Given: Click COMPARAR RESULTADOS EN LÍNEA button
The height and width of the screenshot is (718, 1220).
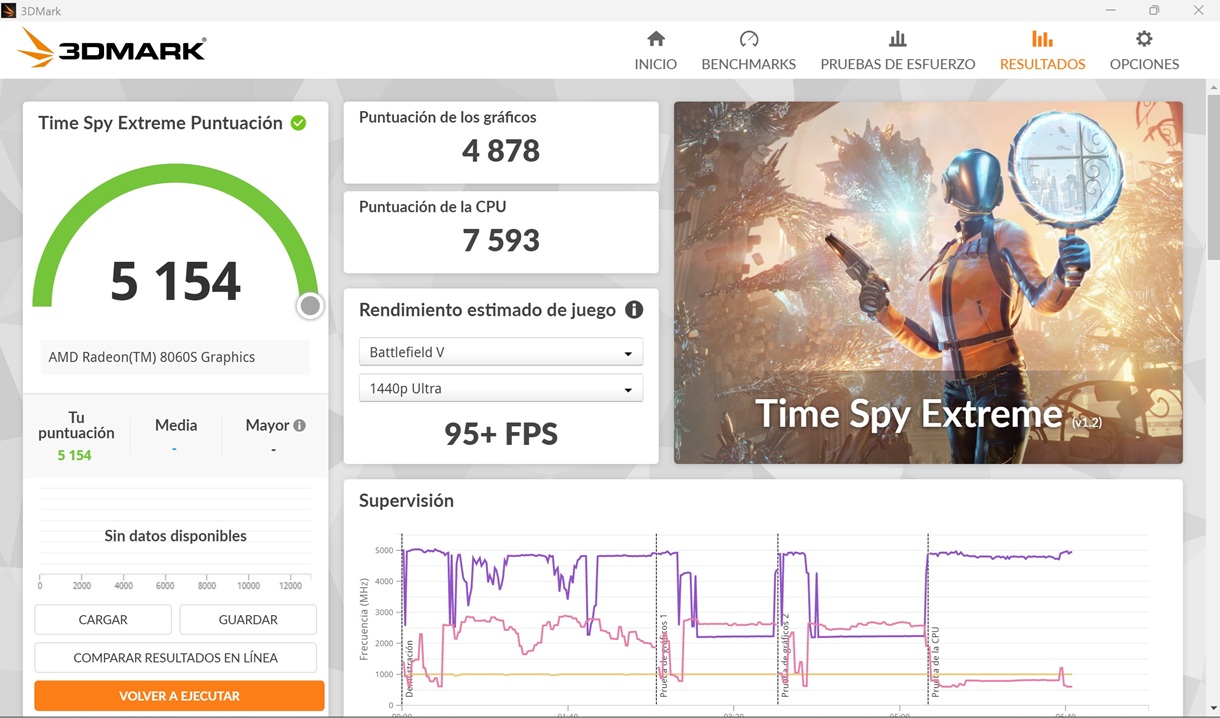Looking at the screenshot, I should [176, 658].
